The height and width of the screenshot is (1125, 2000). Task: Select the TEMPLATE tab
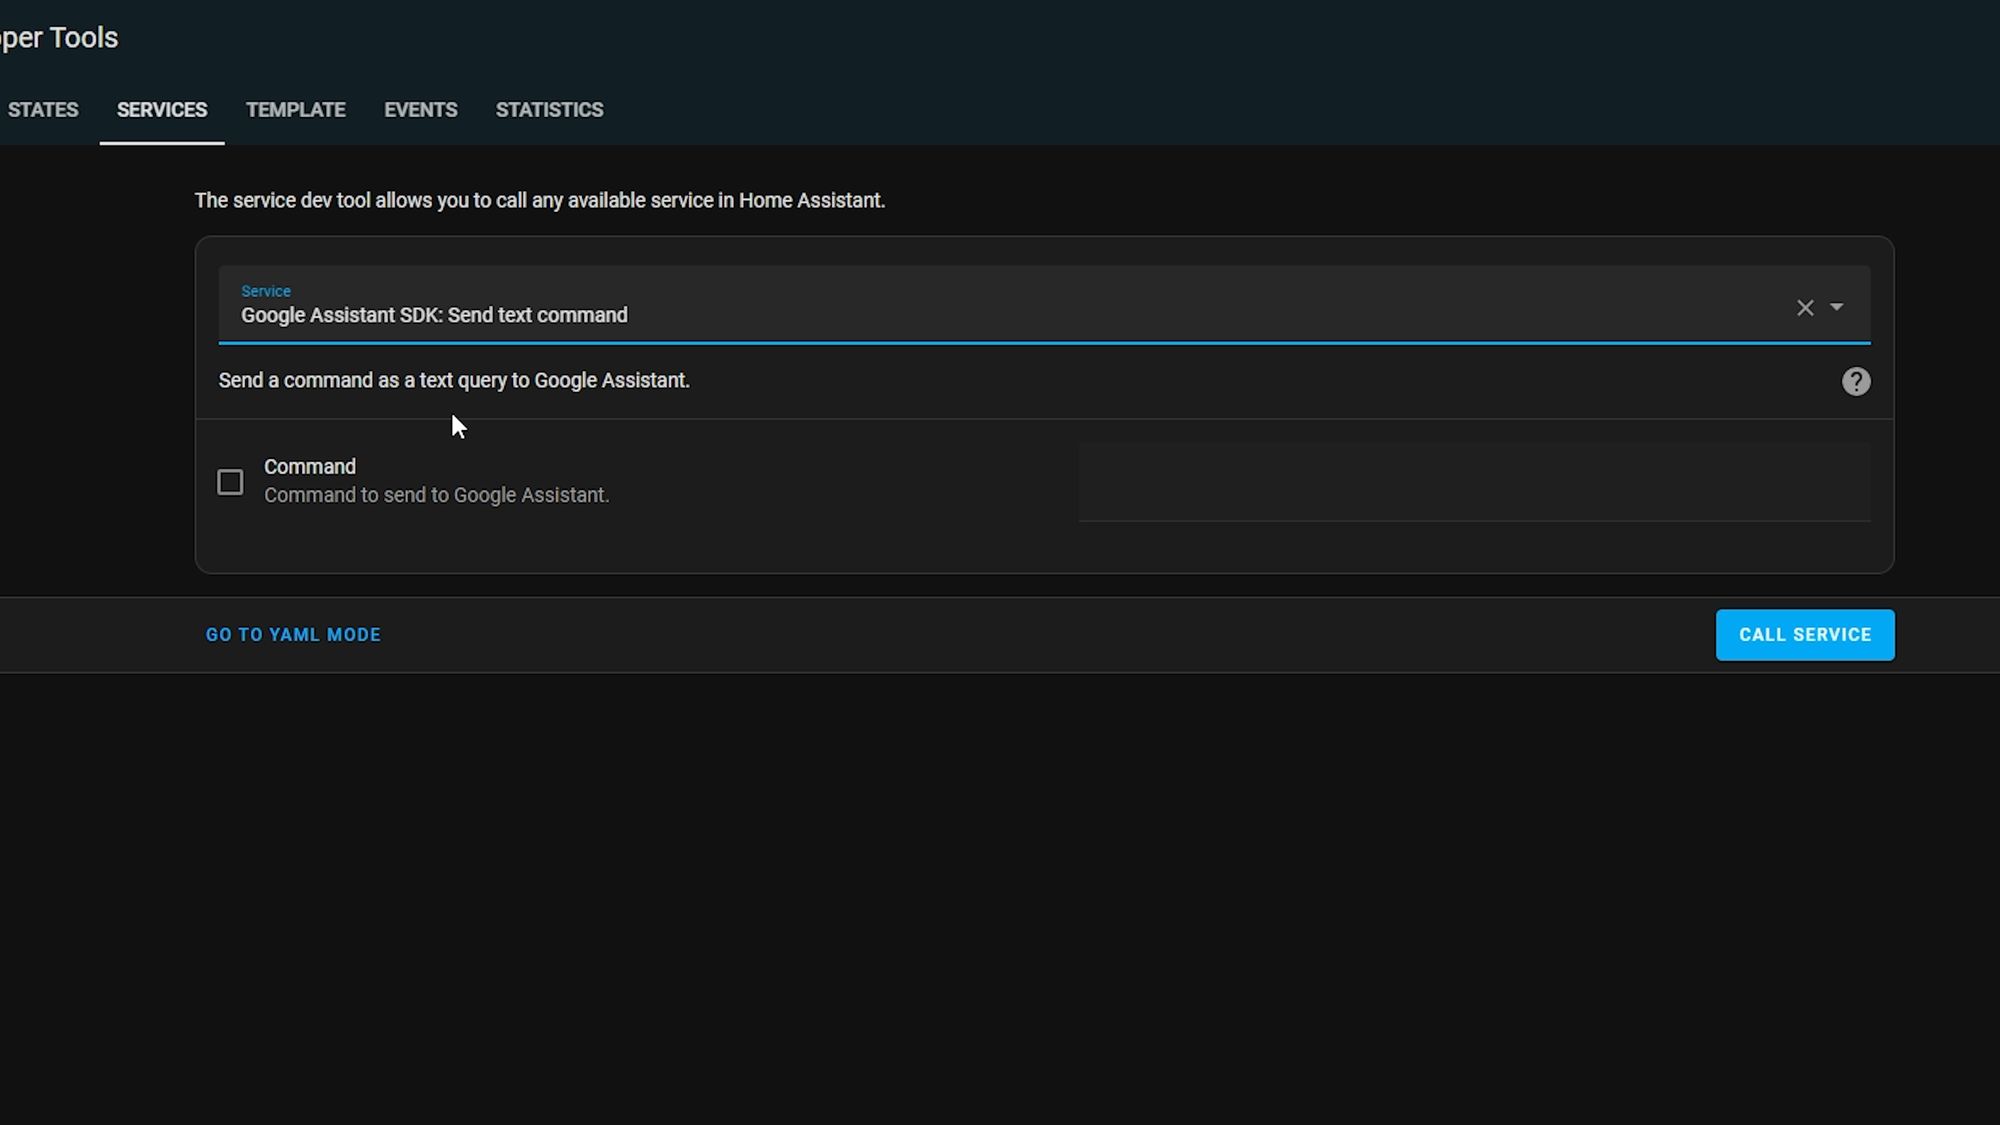pos(295,109)
